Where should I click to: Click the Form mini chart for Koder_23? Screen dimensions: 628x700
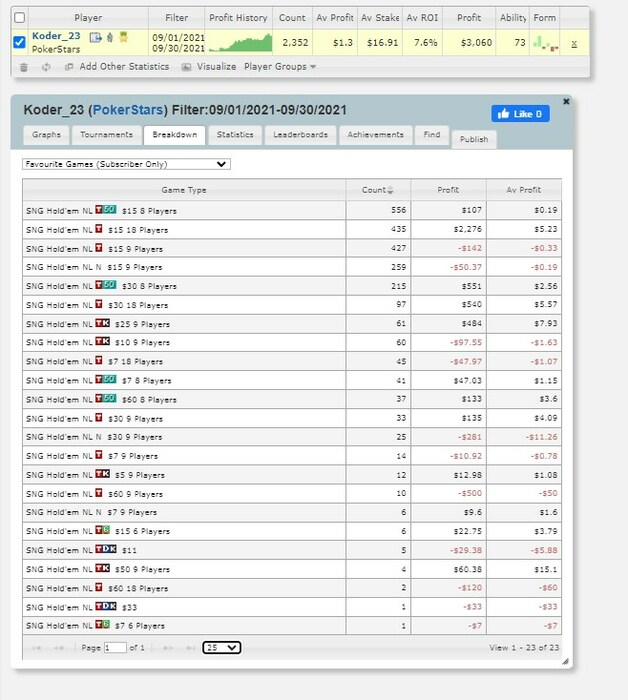(545, 43)
